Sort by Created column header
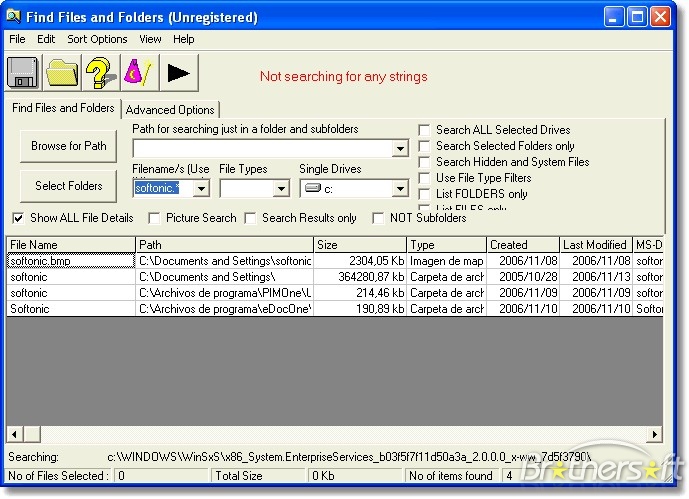689x499 pixels. [523, 245]
